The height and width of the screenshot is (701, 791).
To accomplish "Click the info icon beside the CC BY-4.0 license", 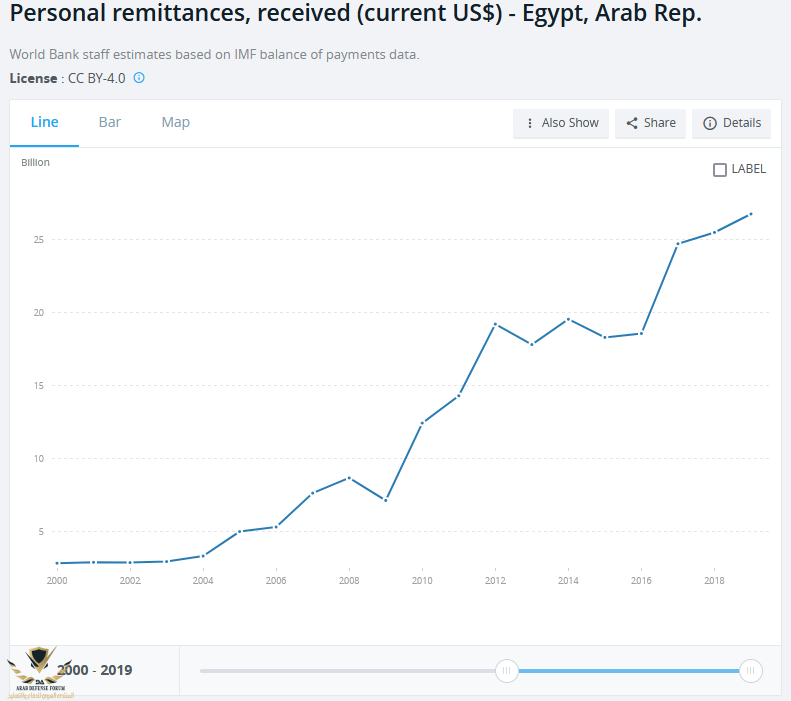I will 139,77.
